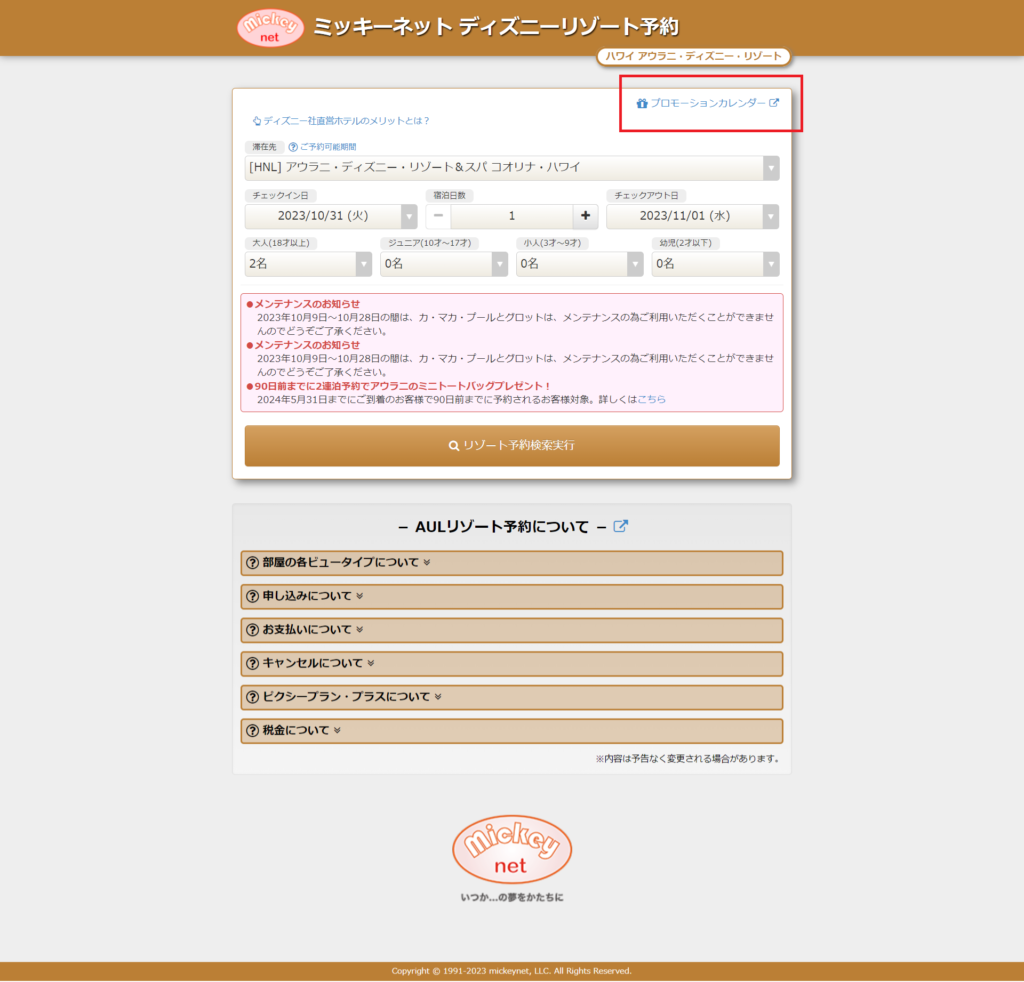Click question icon on 部屋の各ビュータイプについて row
The height and width of the screenshot is (982, 1024).
tap(253, 563)
